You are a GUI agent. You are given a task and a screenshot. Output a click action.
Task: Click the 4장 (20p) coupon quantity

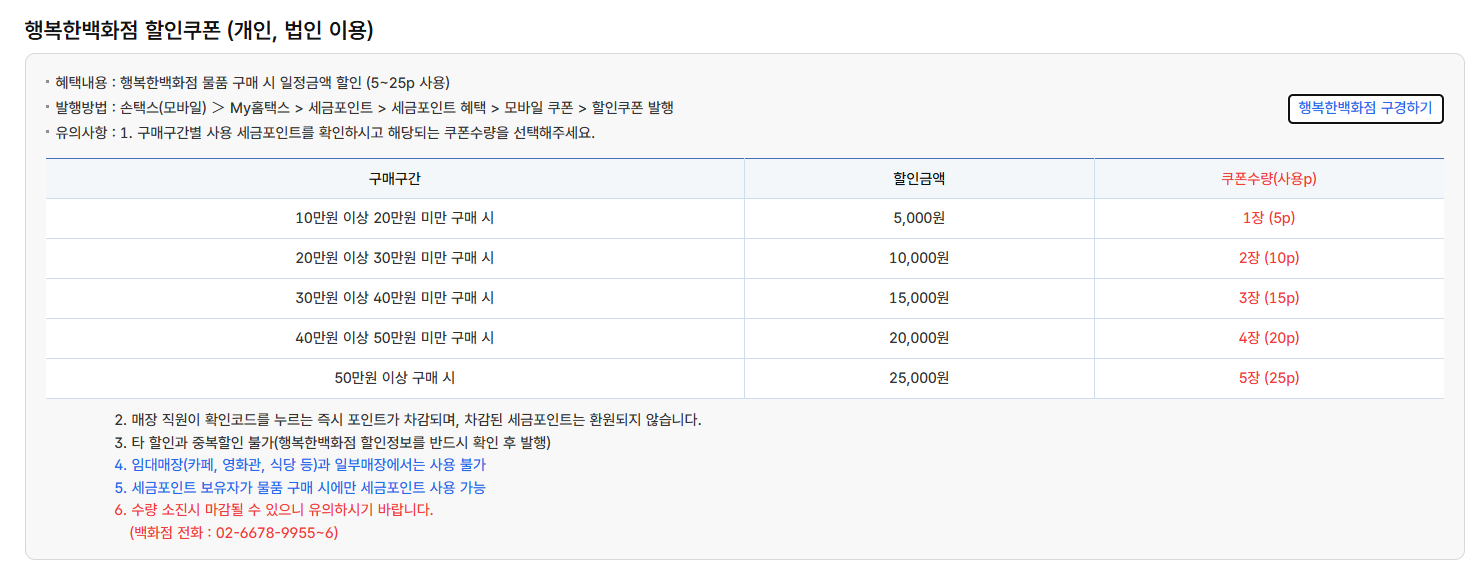pos(1269,338)
